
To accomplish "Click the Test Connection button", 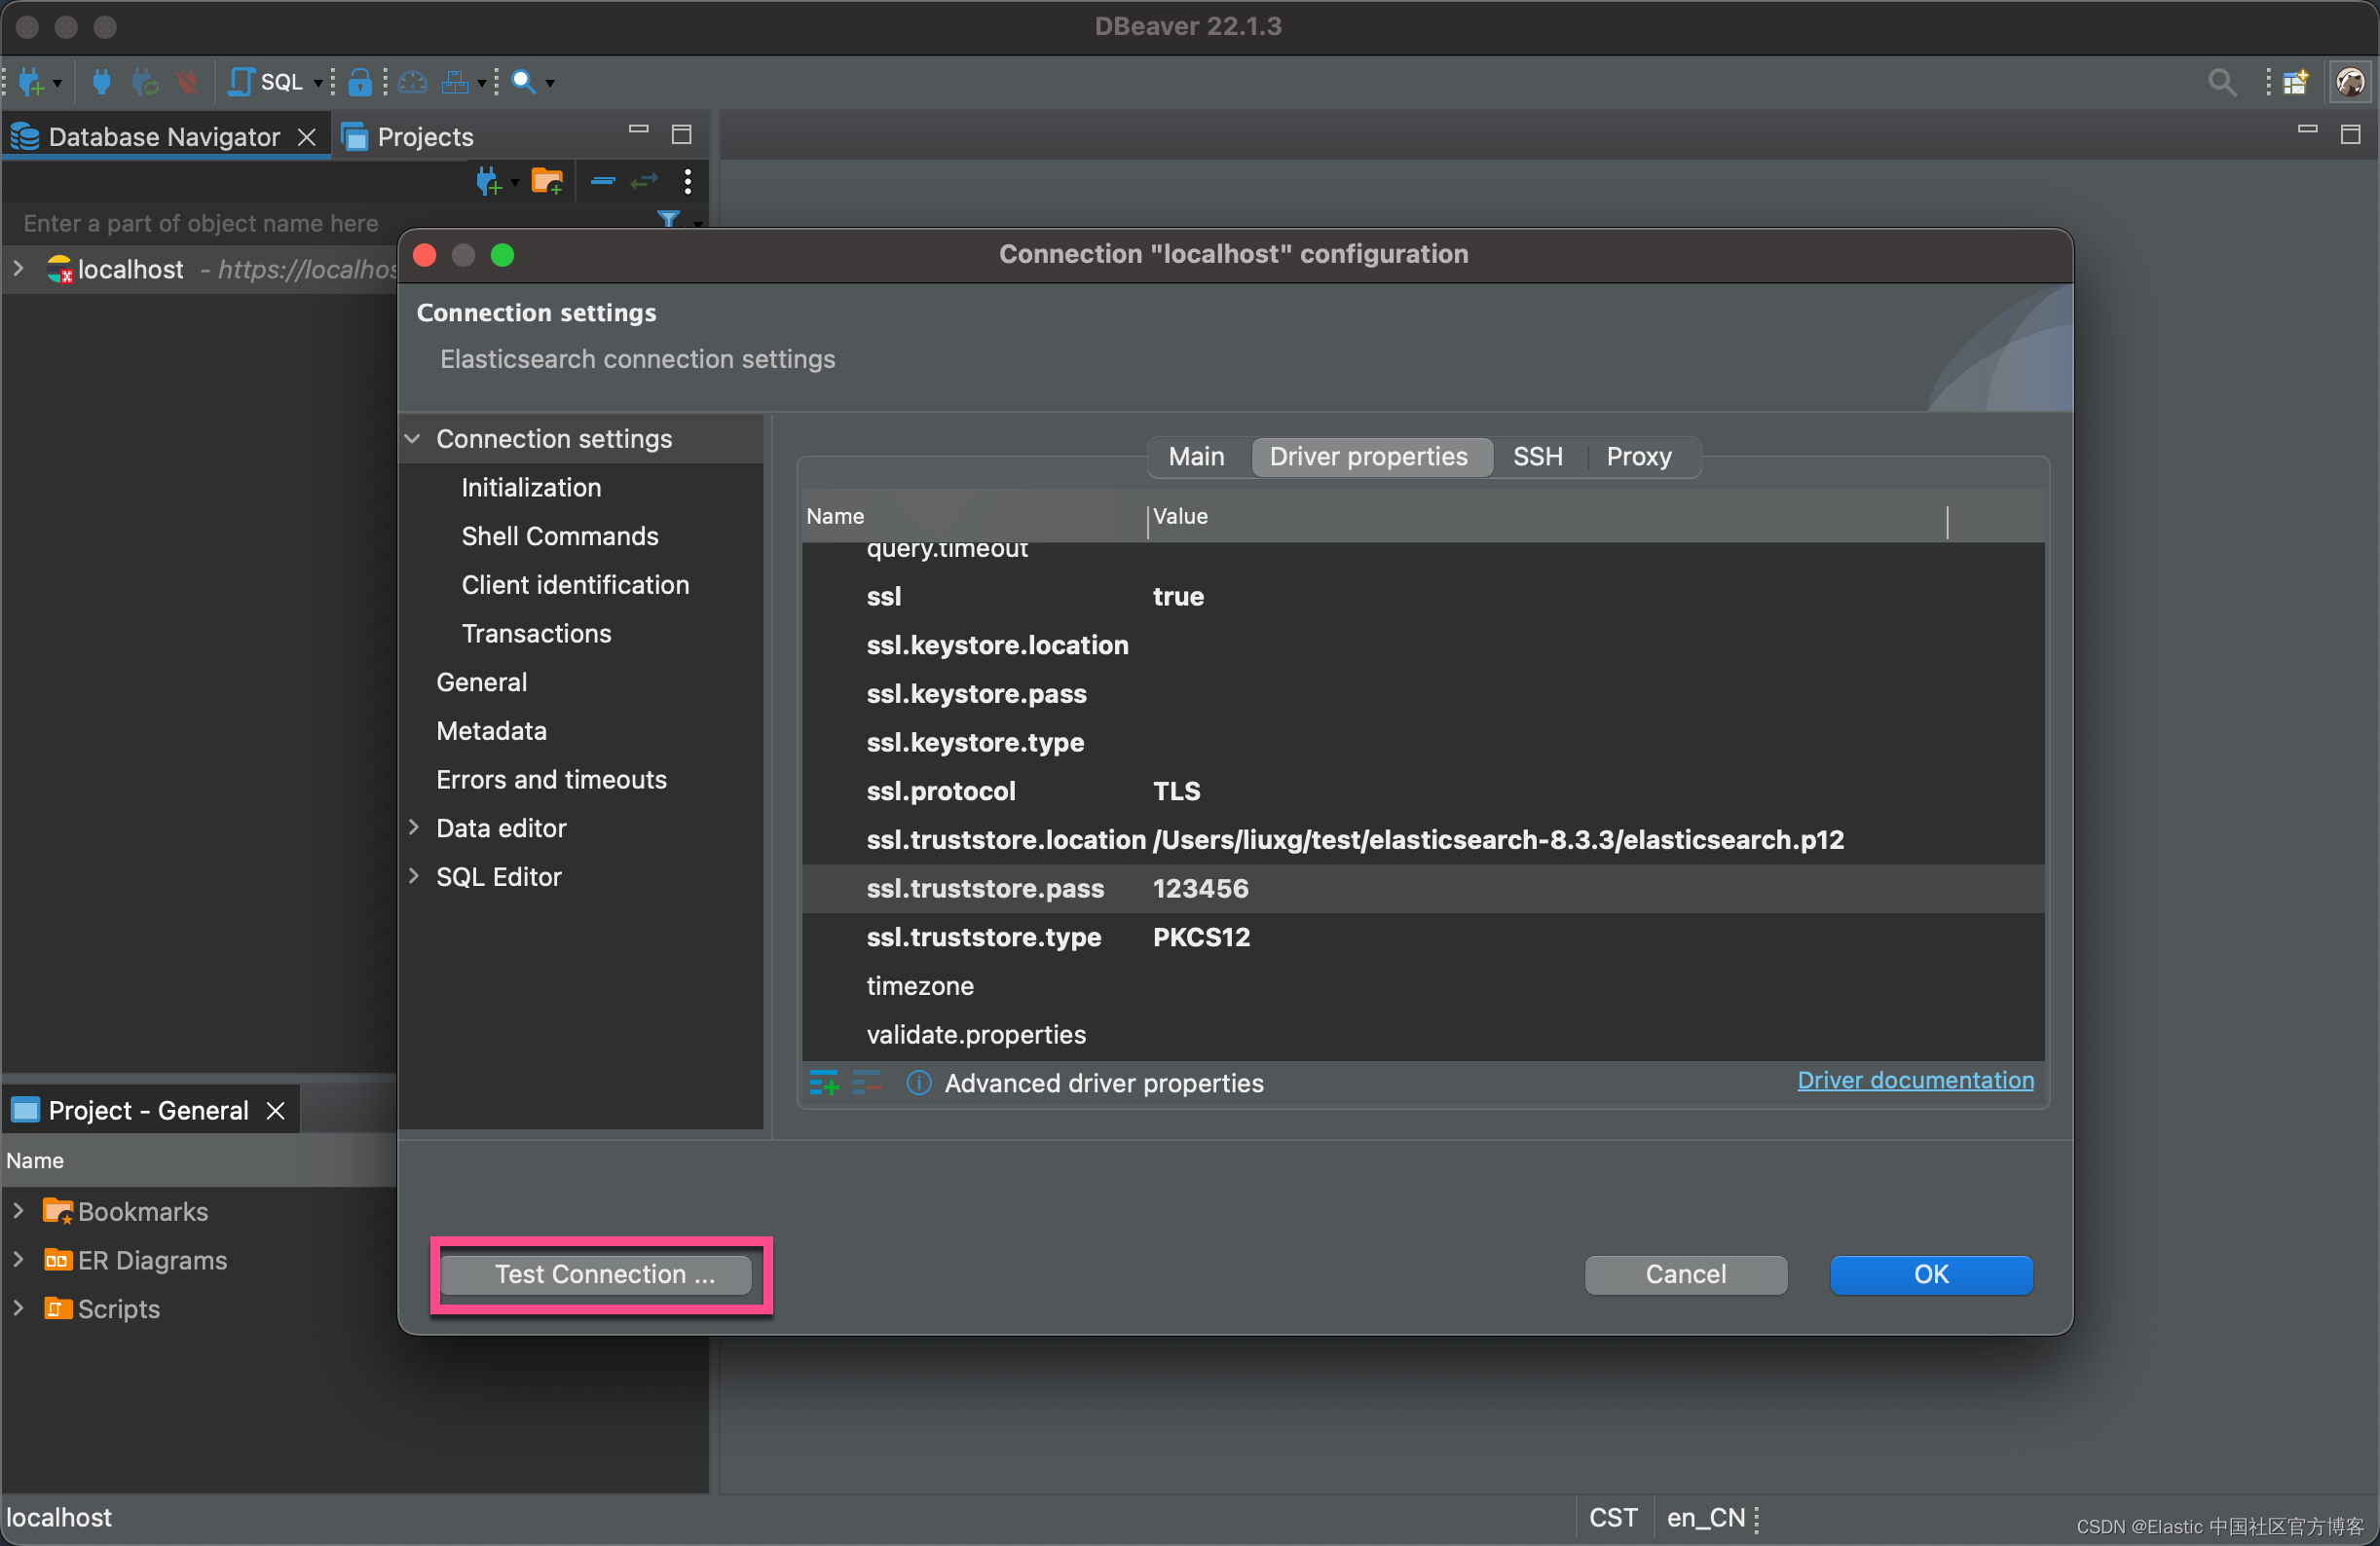I will 600,1274.
